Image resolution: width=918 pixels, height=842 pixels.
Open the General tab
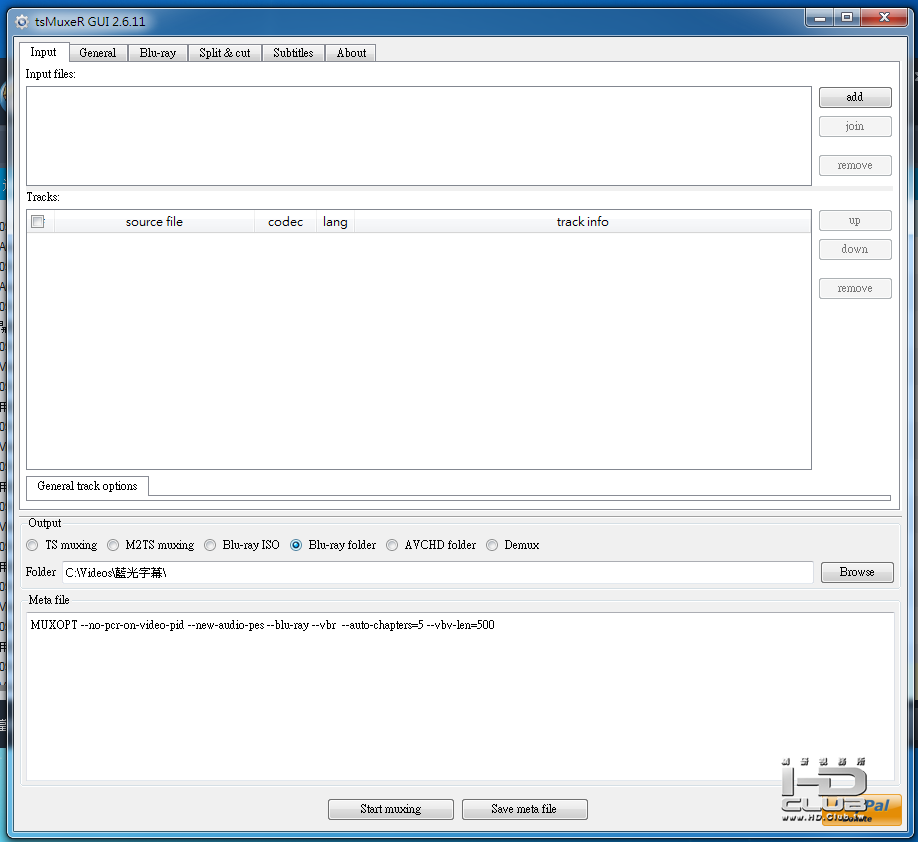(x=98, y=53)
